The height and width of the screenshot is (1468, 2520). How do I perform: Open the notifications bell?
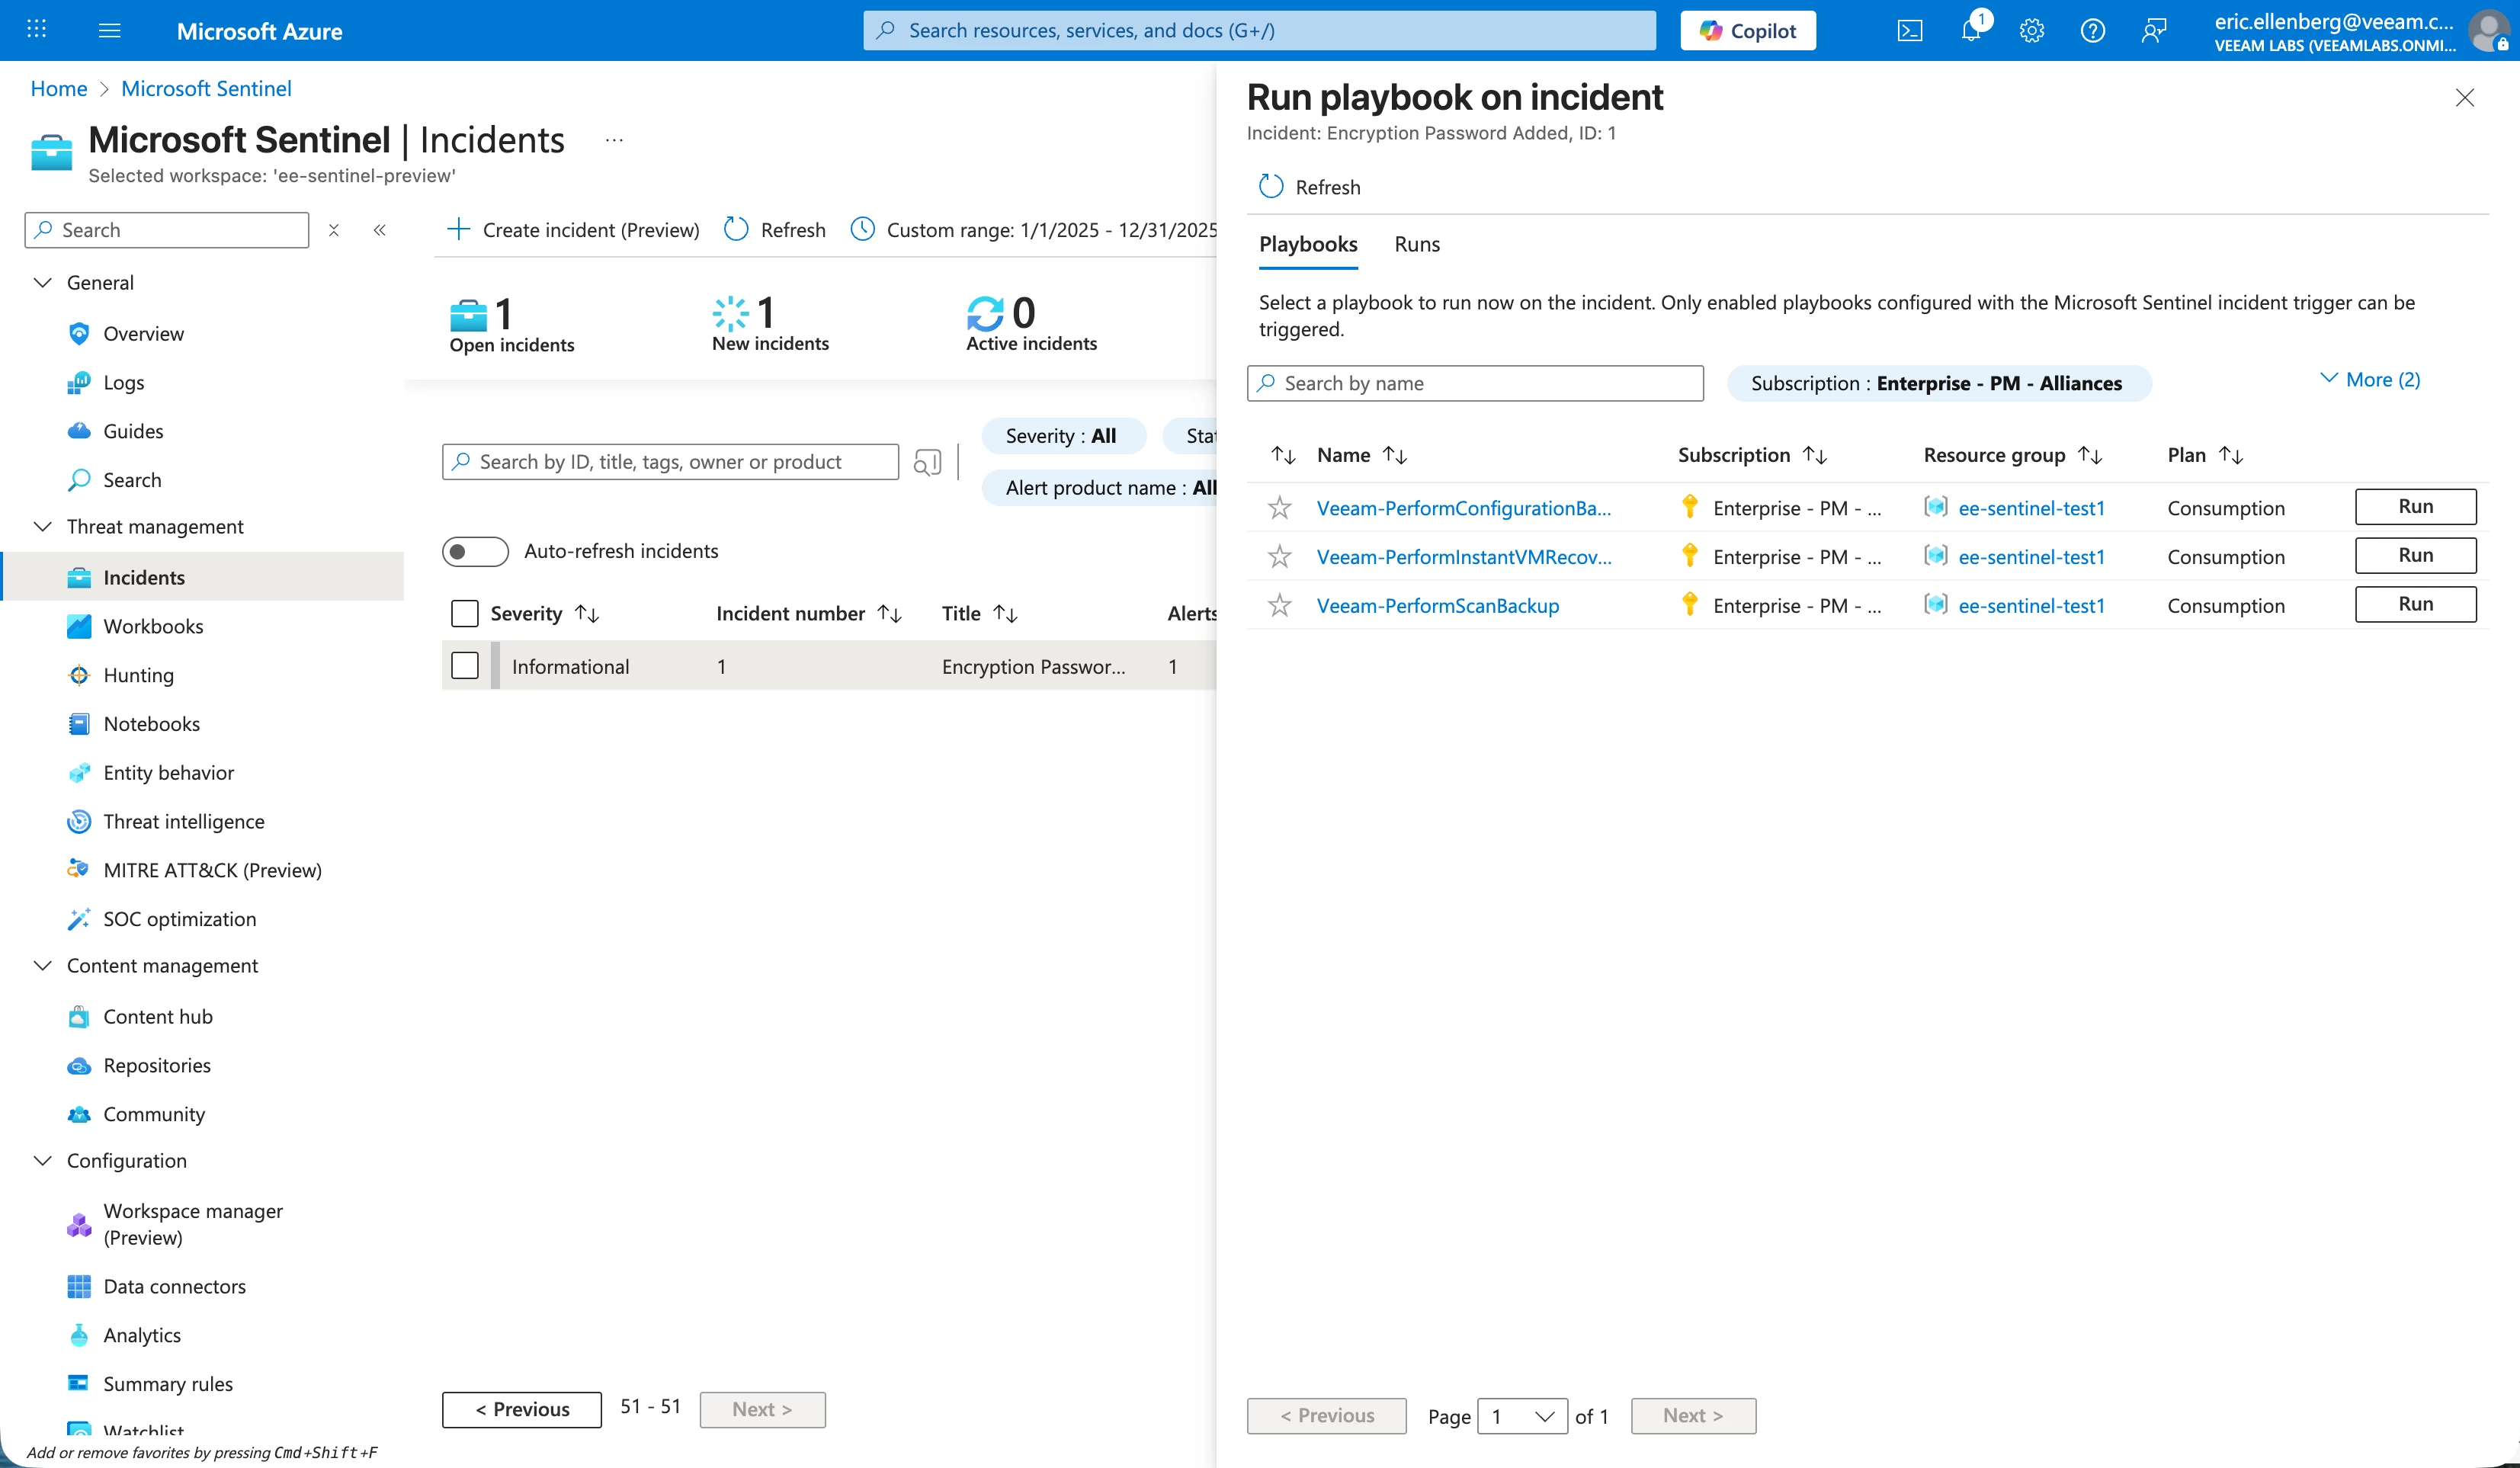point(1970,31)
